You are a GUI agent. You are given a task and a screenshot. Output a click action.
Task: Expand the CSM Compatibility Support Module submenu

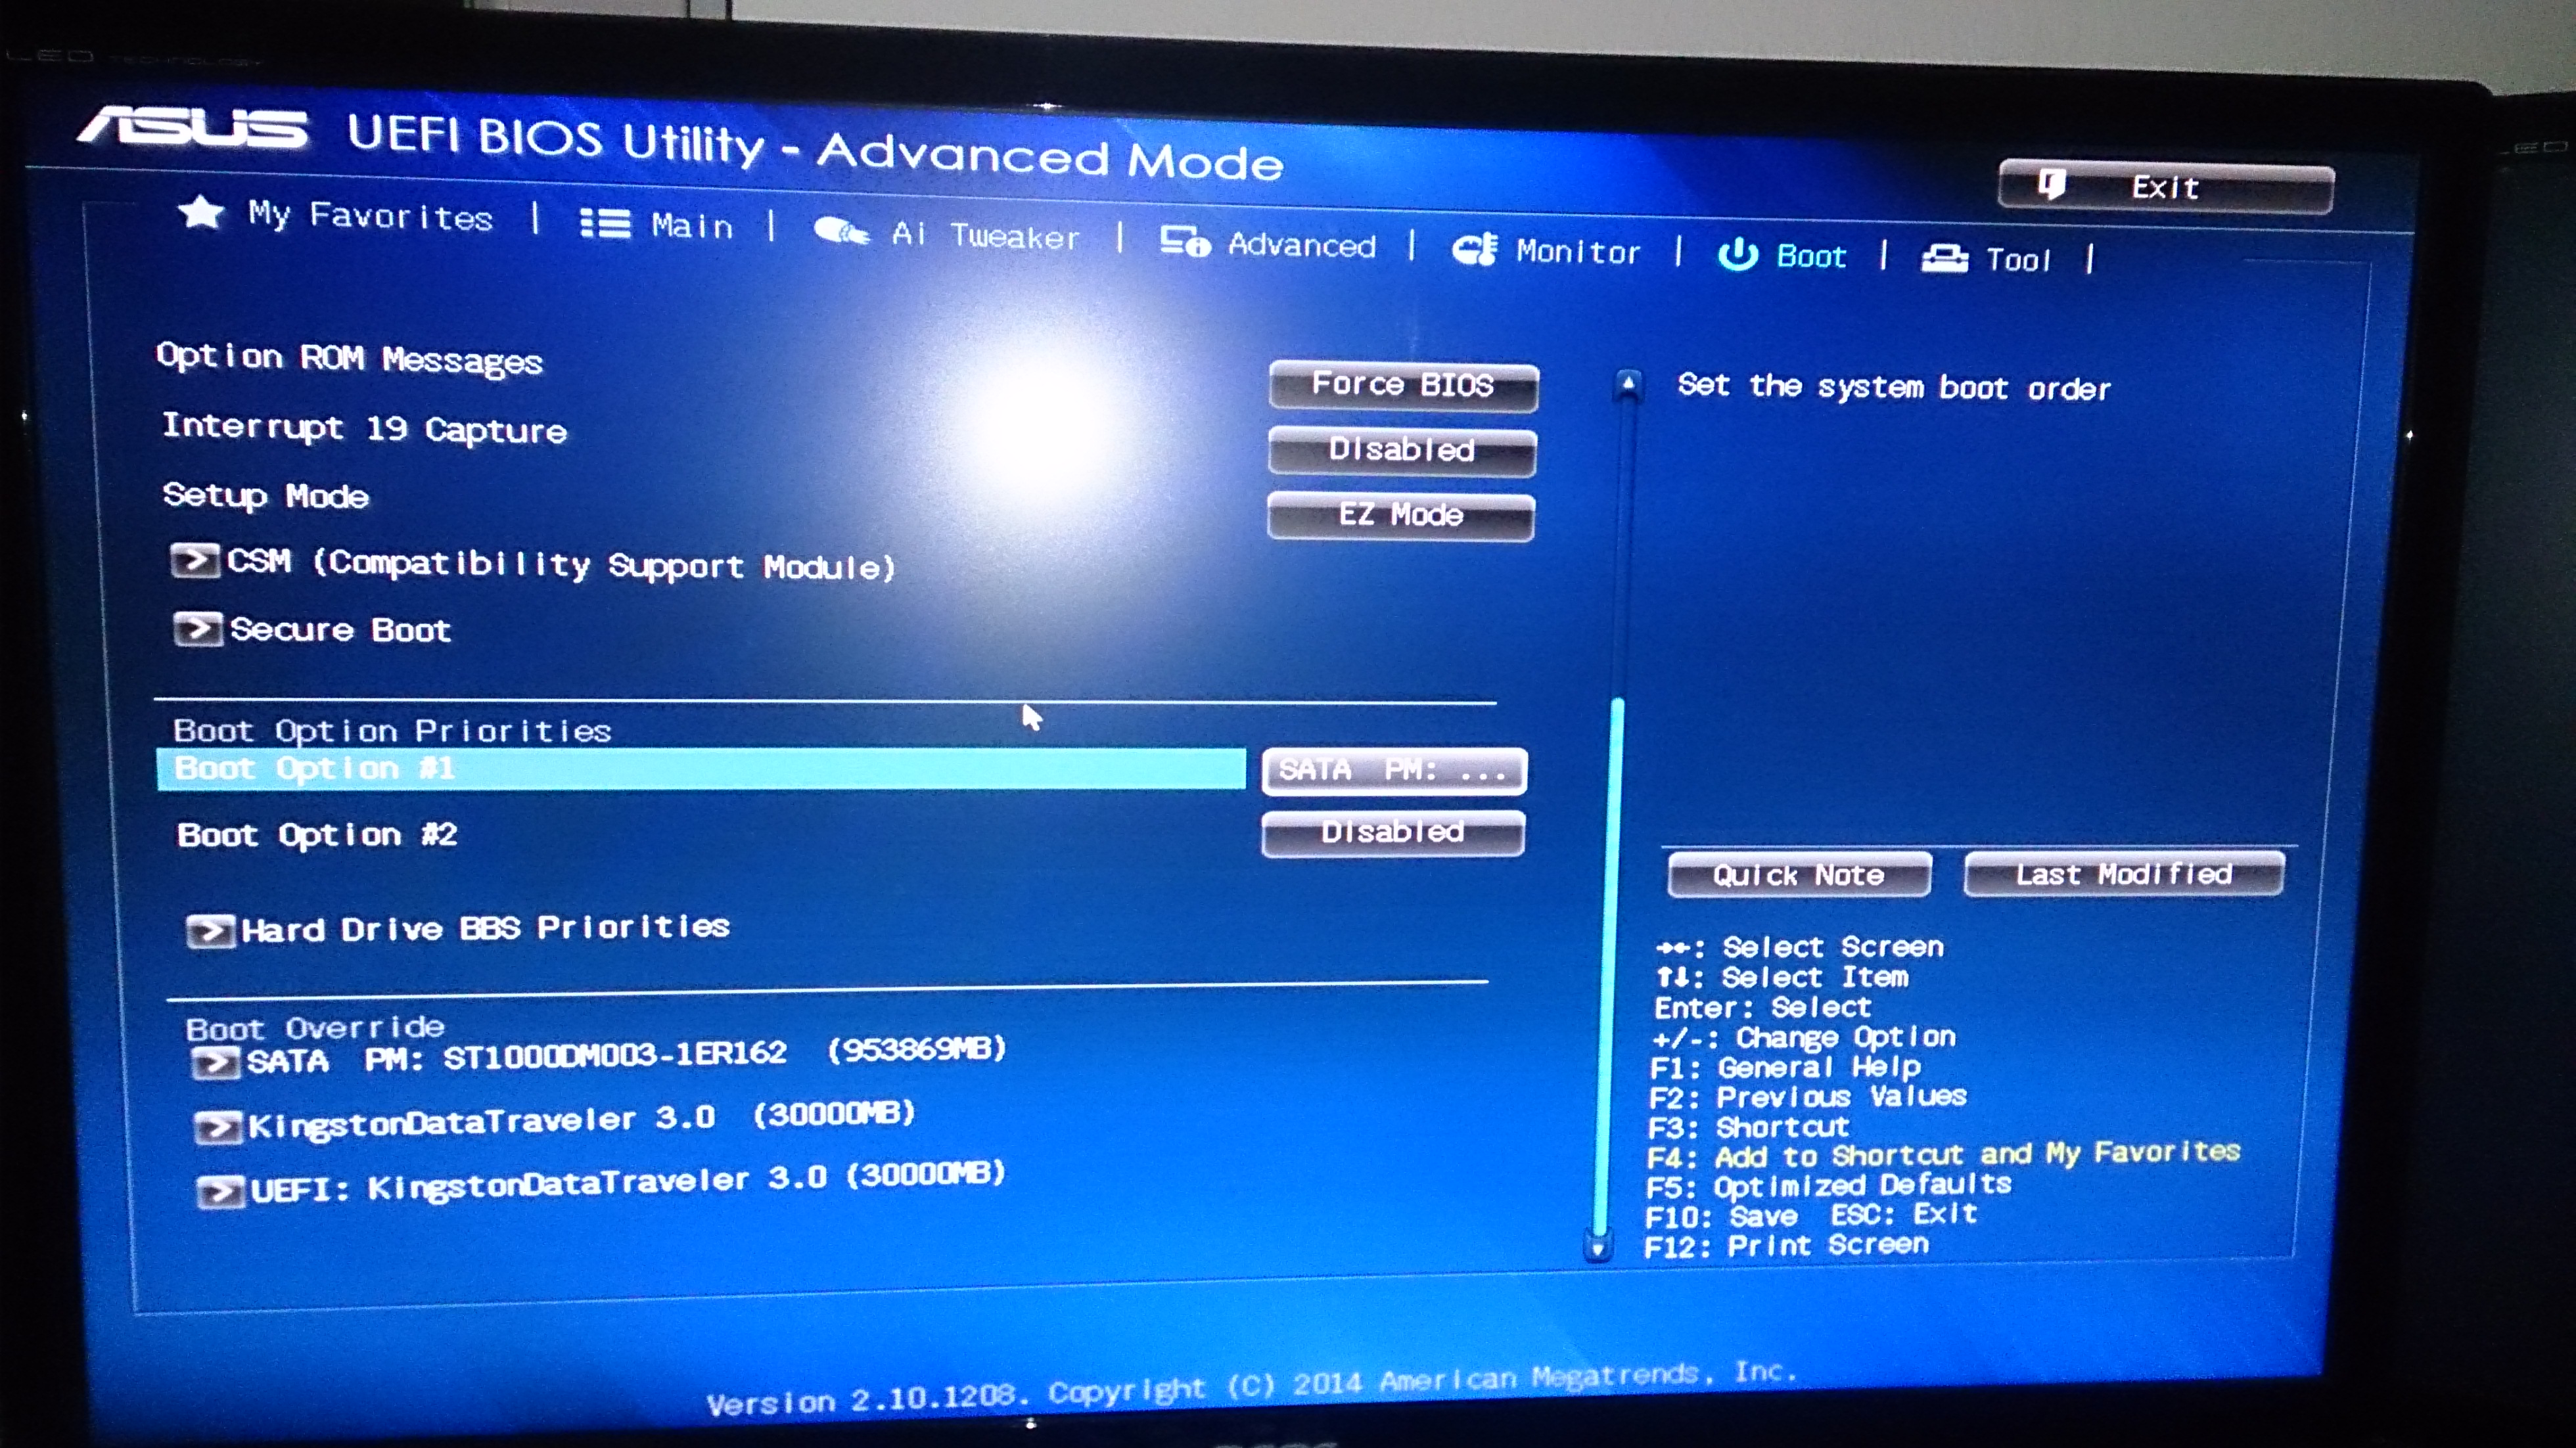coord(560,564)
